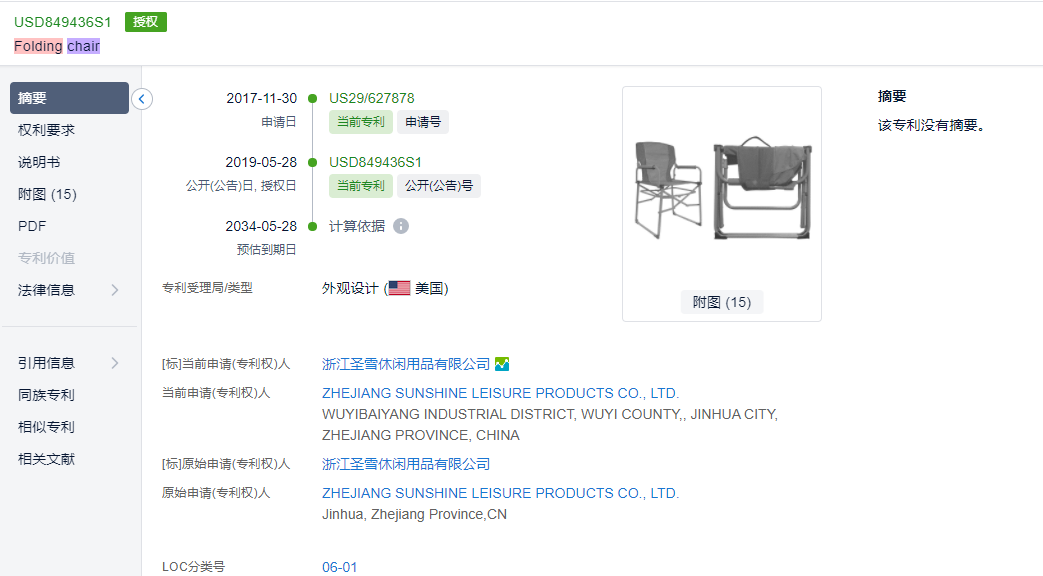This screenshot has height=576, width=1043.
Task: Open original assignee ZHEJIANG SUNSHINE LEISURE PRODUCTS link
Action: pyautogui.click(x=500, y=494)
